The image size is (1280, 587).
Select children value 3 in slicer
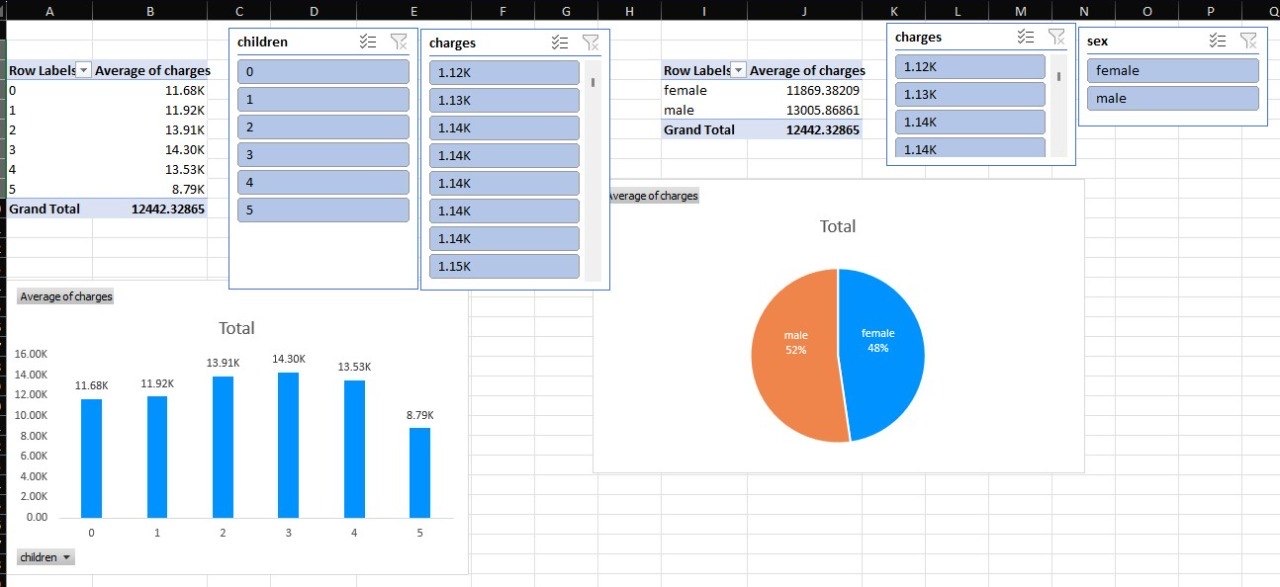tap(323, 155)
